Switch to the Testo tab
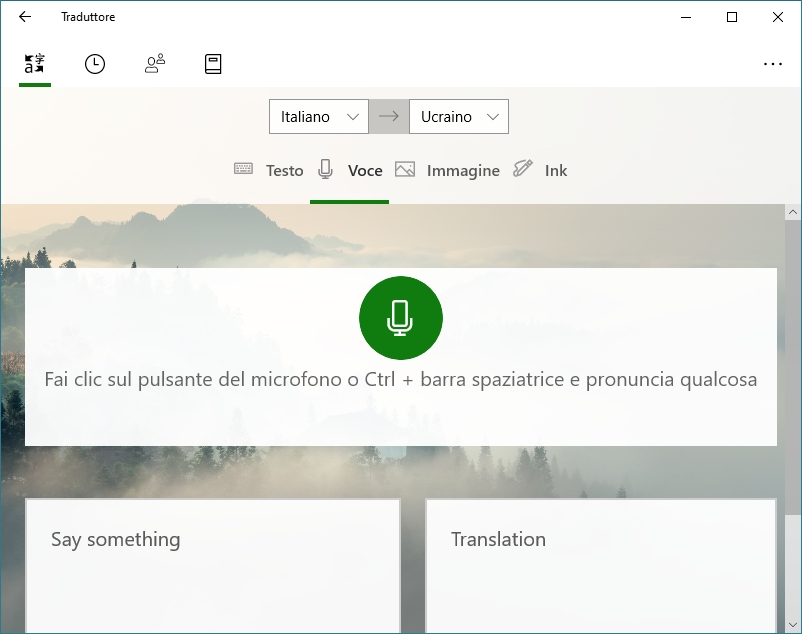 click(x=284, y=170)
